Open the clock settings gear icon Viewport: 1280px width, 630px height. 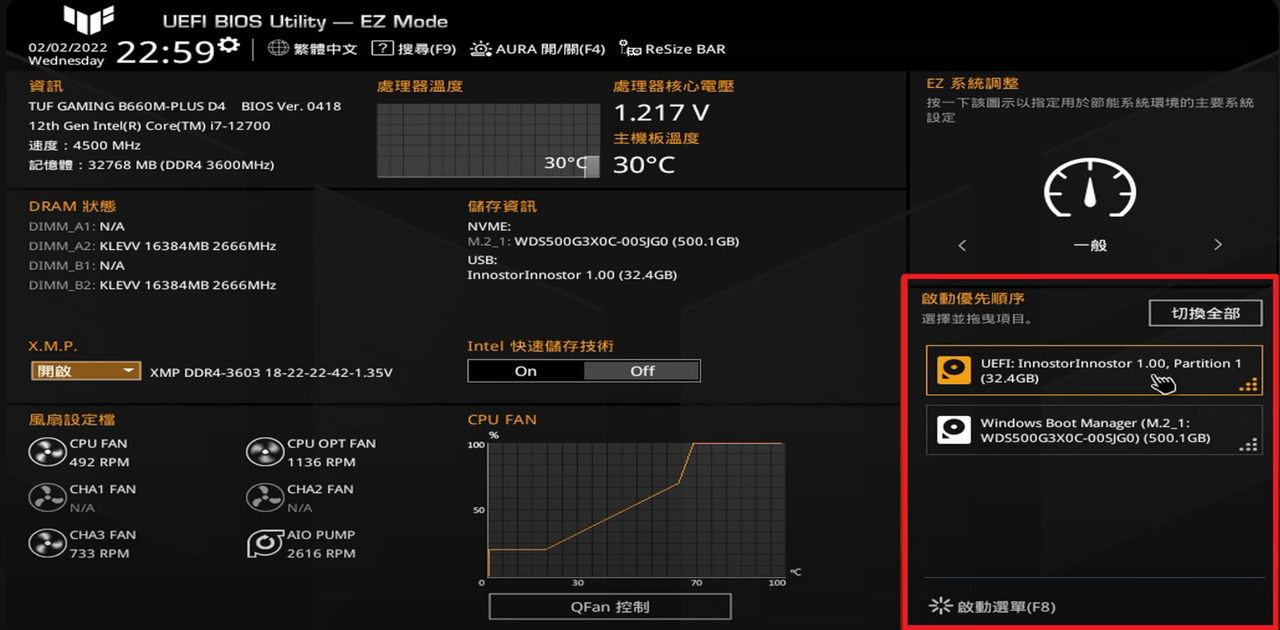[230, 45]
